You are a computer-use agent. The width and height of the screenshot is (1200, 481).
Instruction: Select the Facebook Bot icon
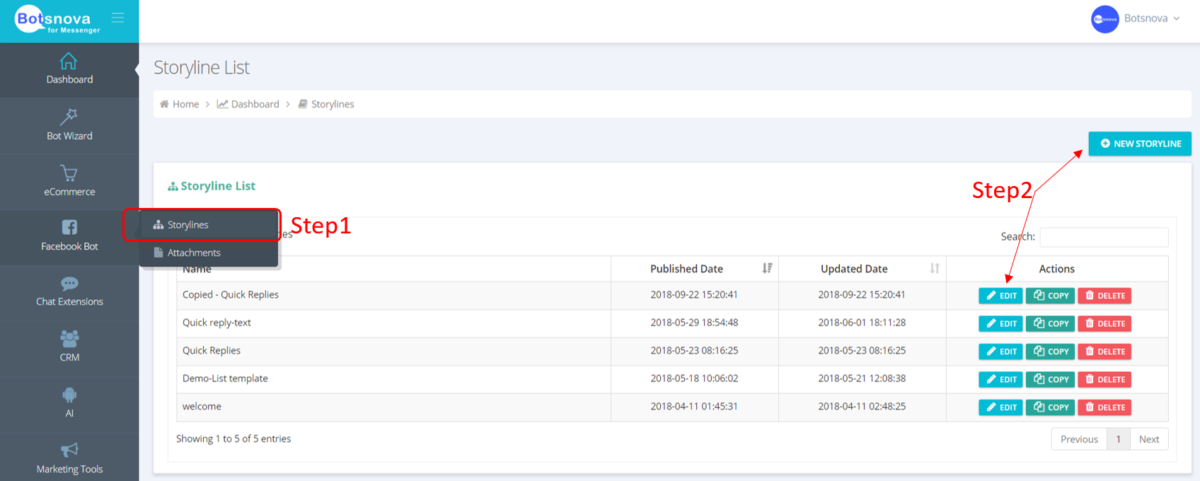coord(69,228)
